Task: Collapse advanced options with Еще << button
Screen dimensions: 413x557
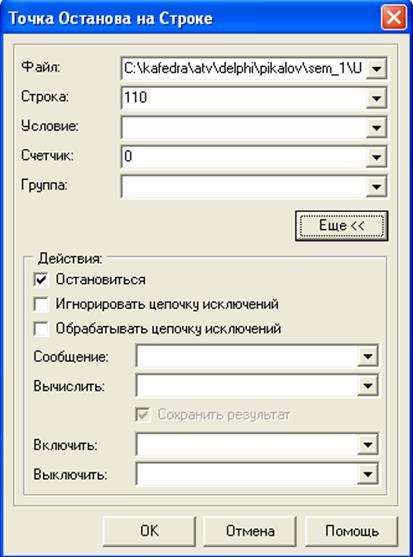Action: click(x=342, y=226)
